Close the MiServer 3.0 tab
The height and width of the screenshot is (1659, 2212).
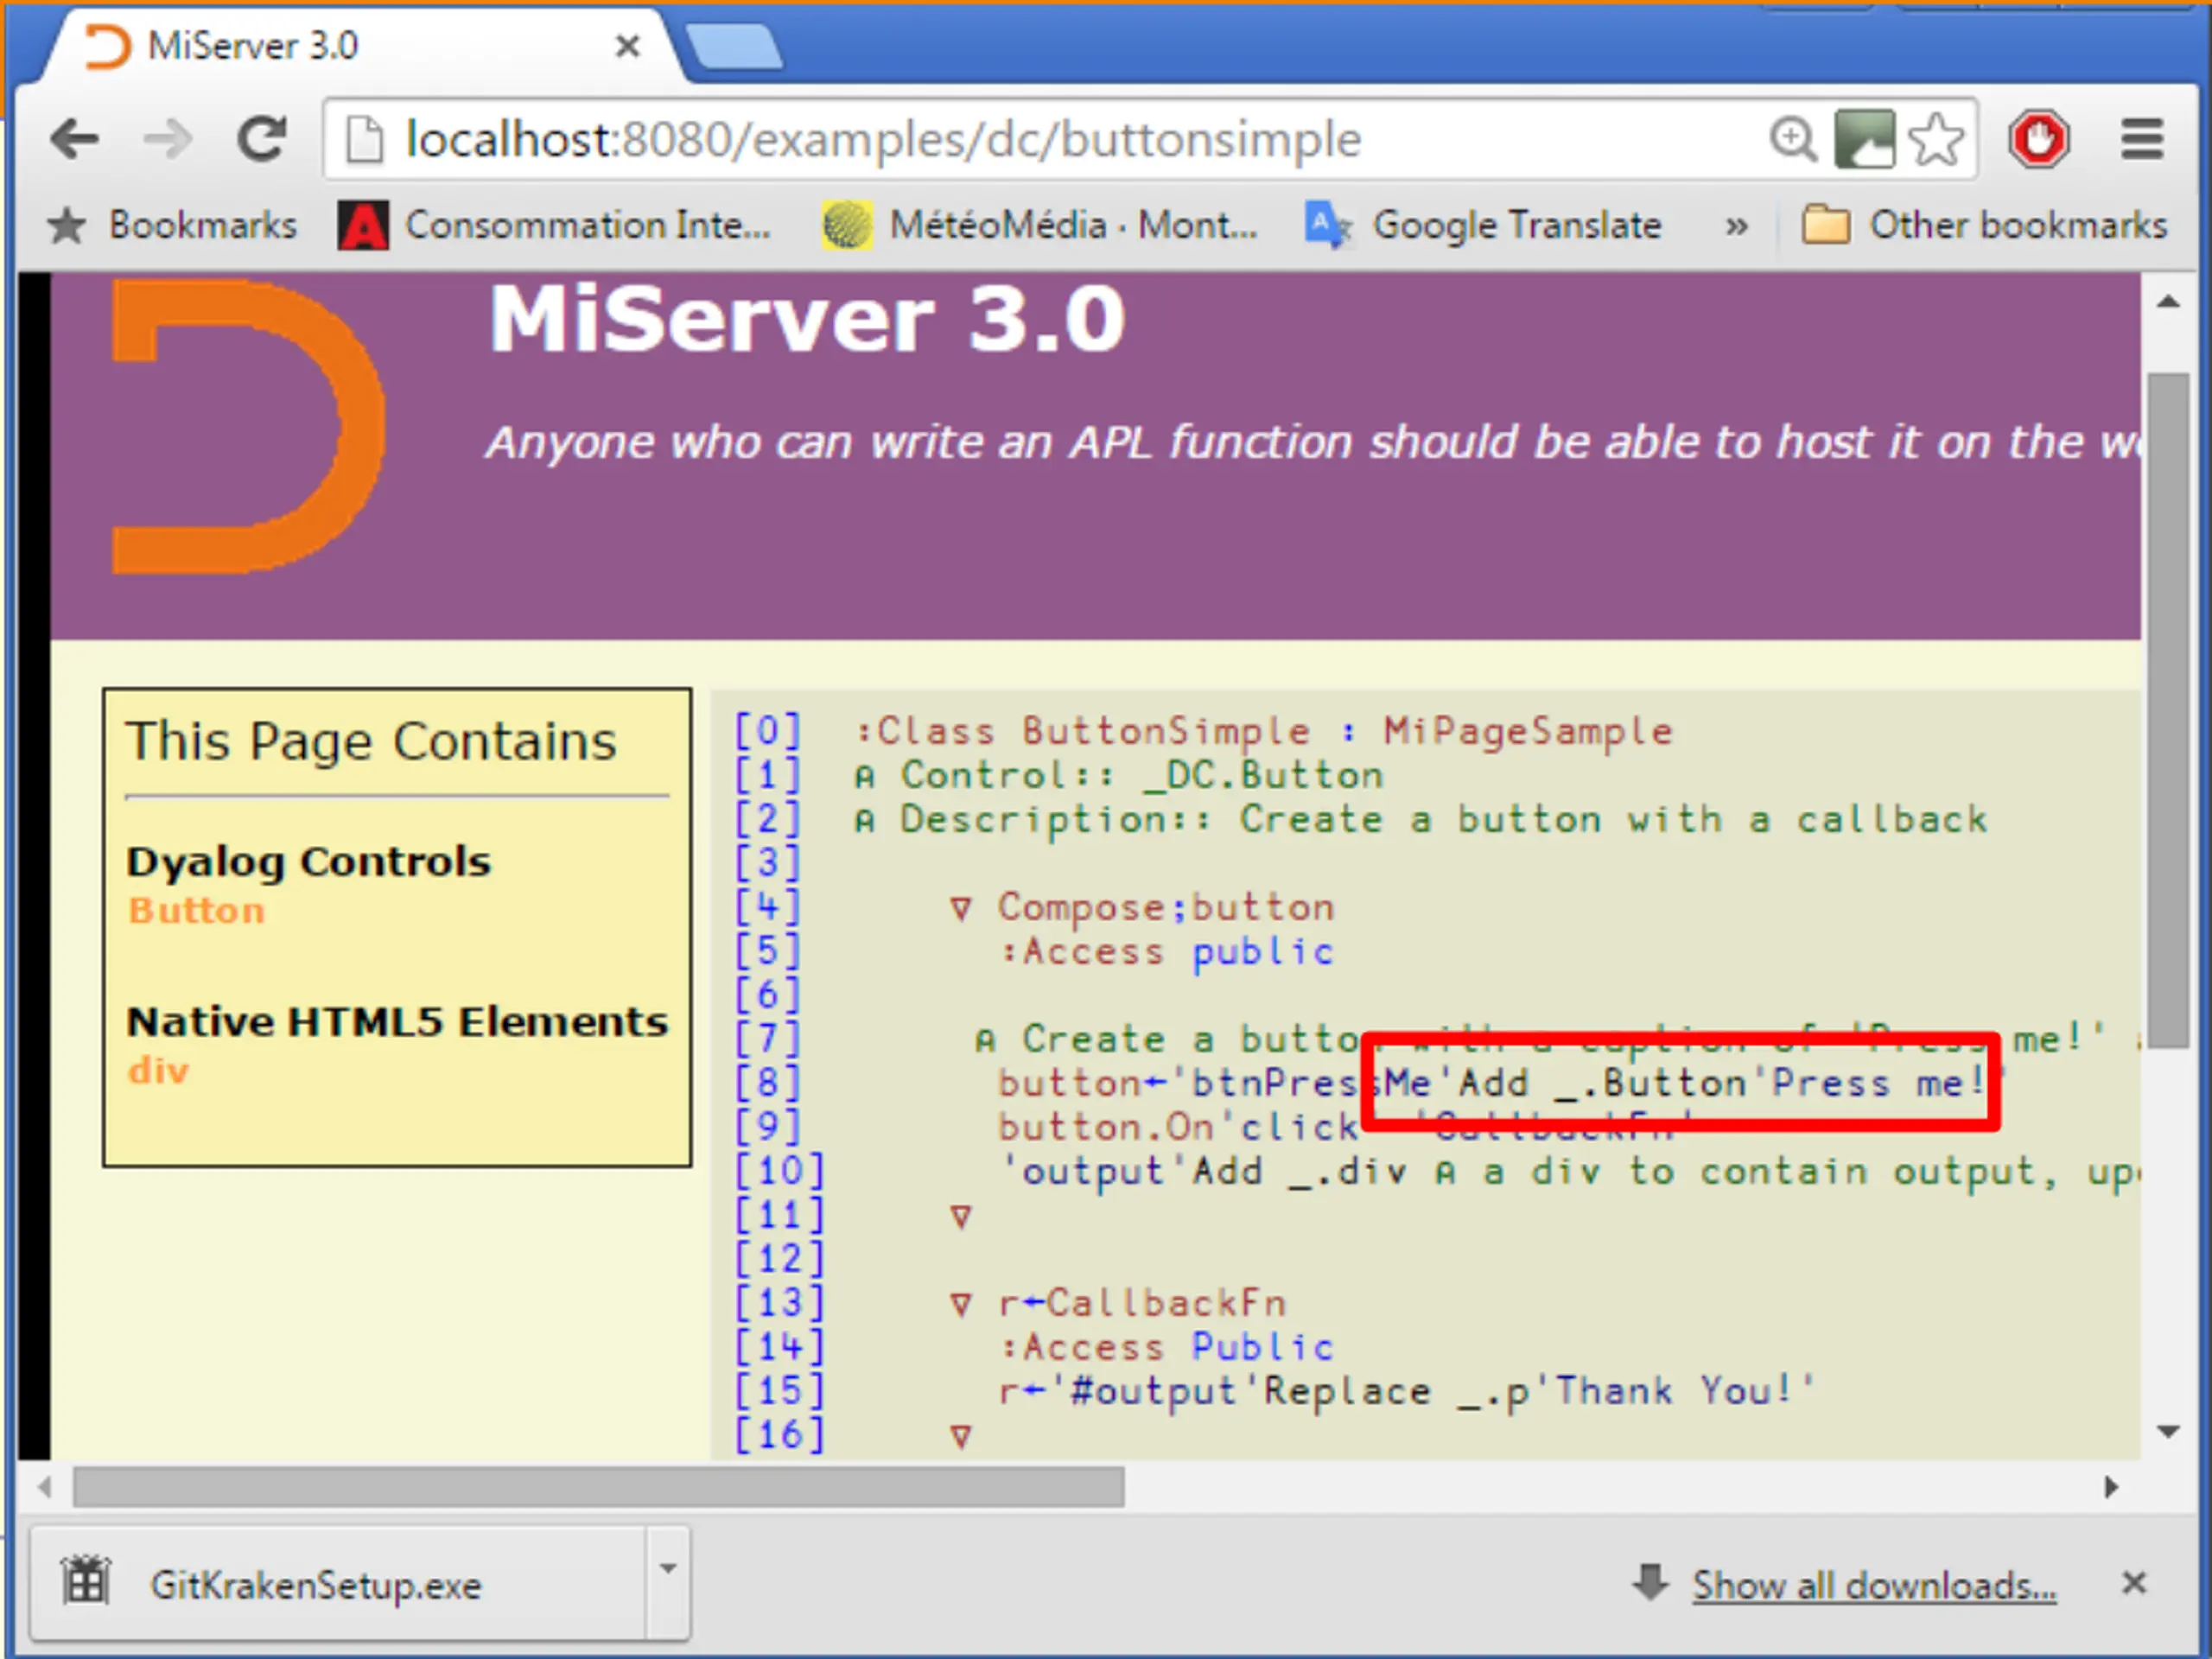pos(627,46)
